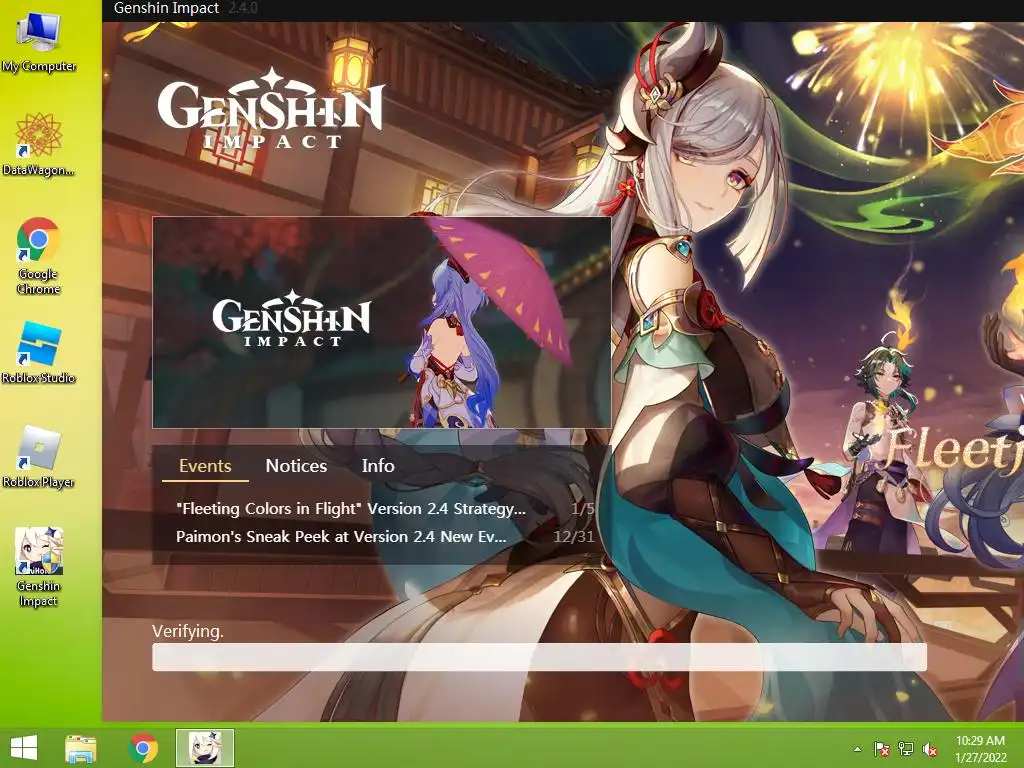This screenshot has width=1024, height=768.
Task: Open the My Computer desktop icon
Action: (39, 42)
